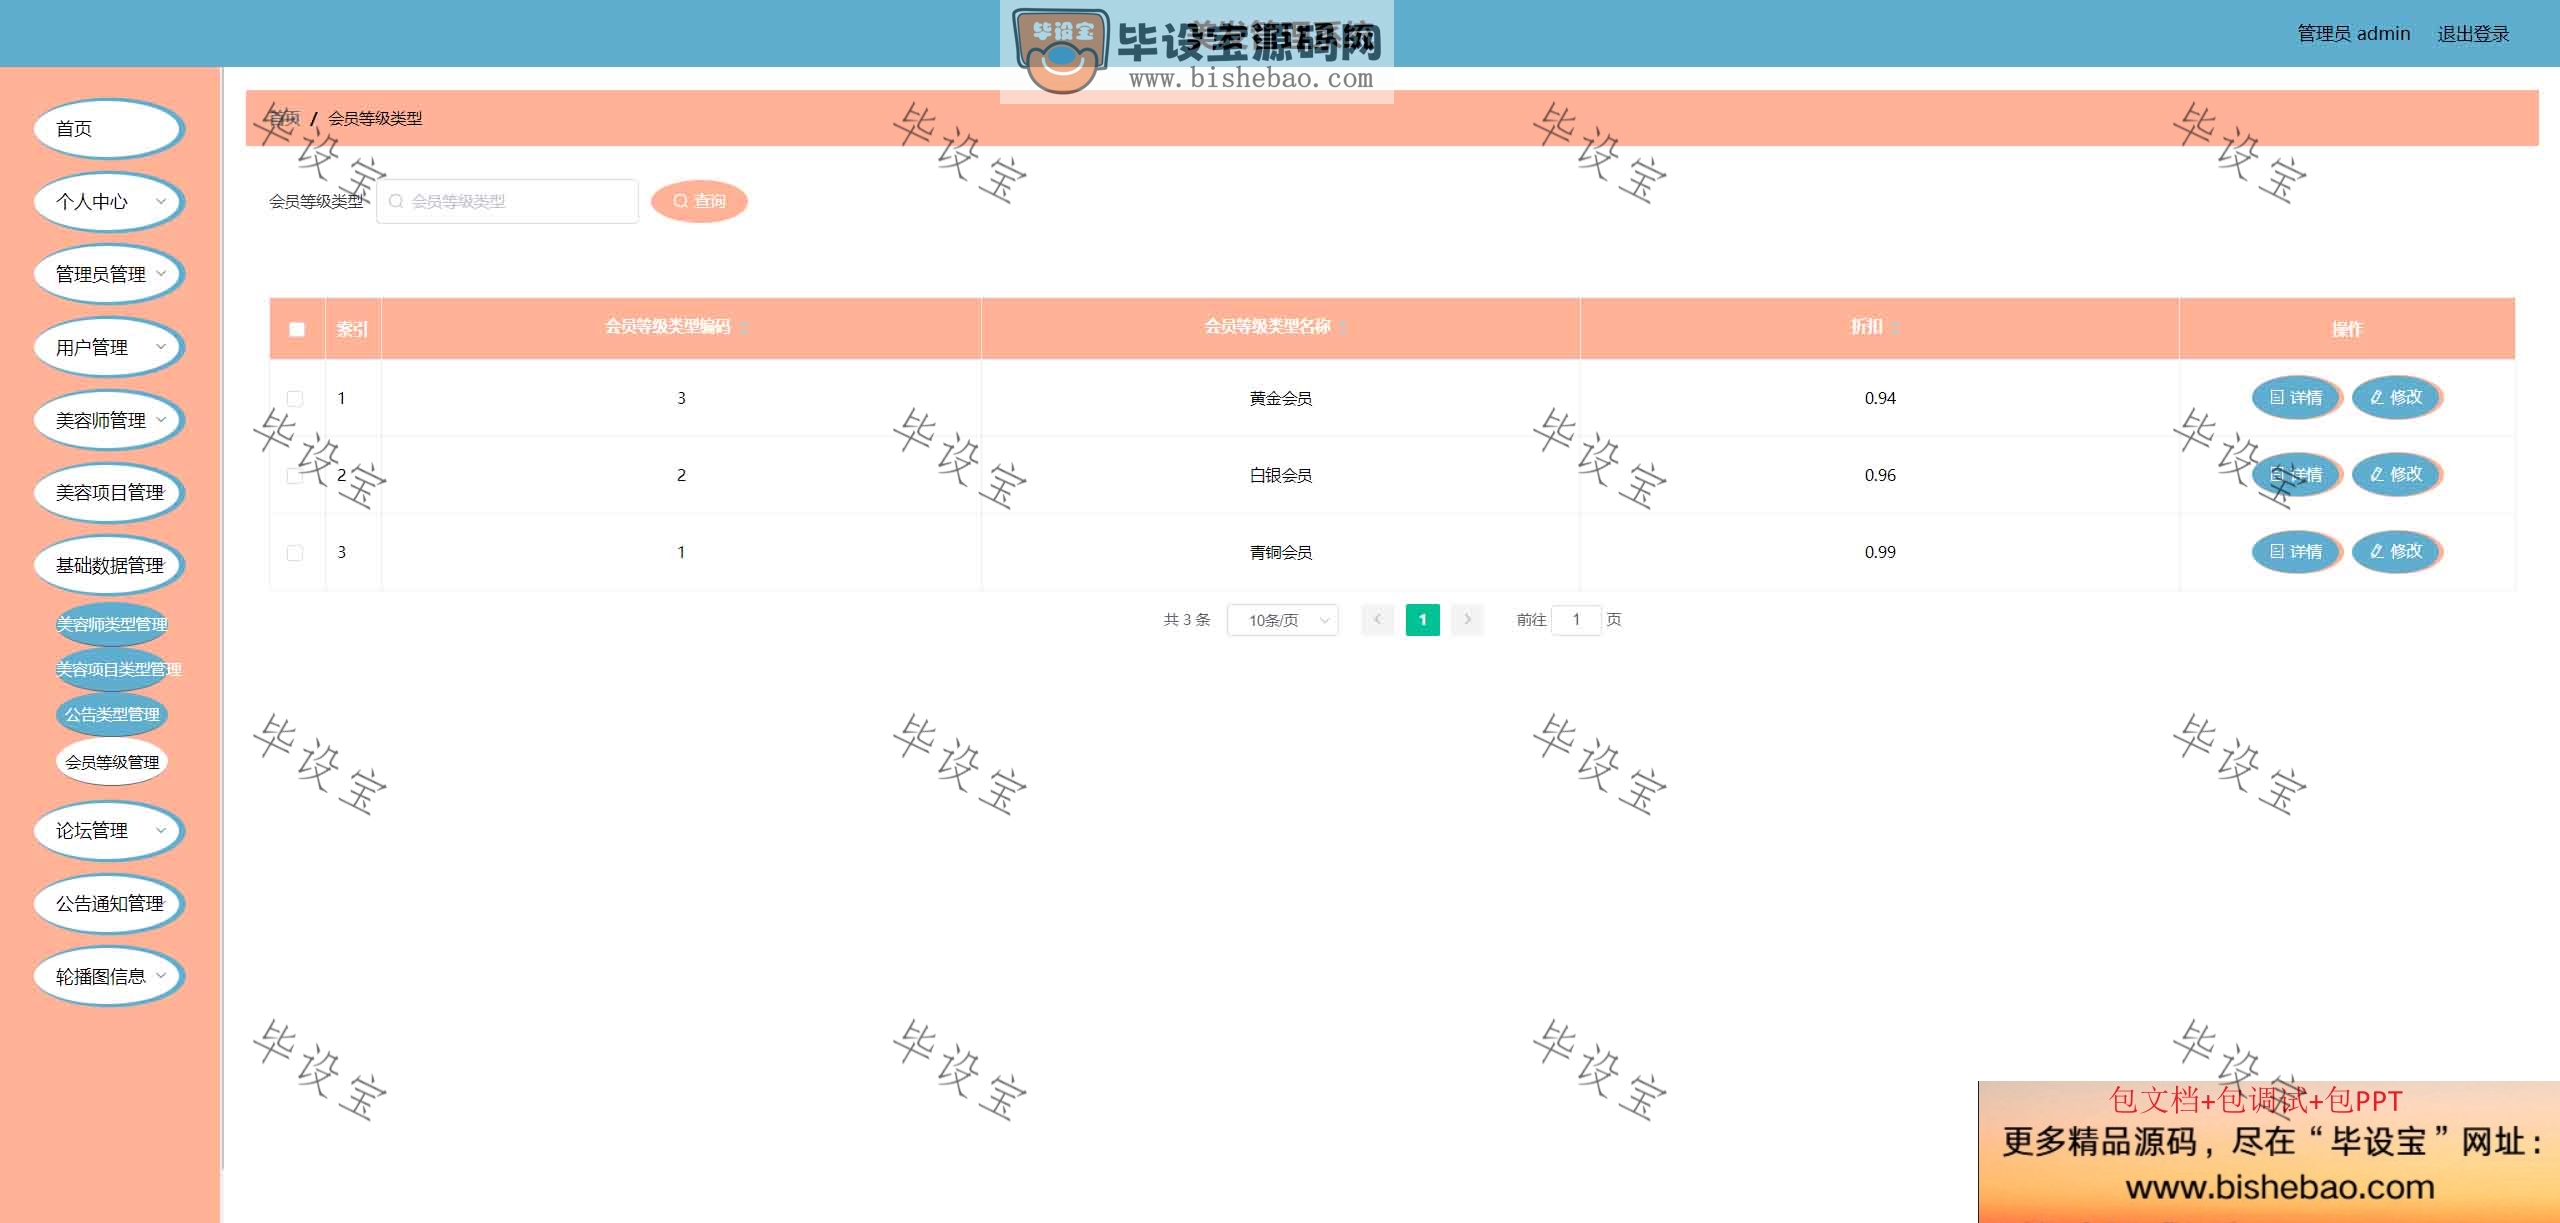Click the 0.96 discount value

[1880, 475]
